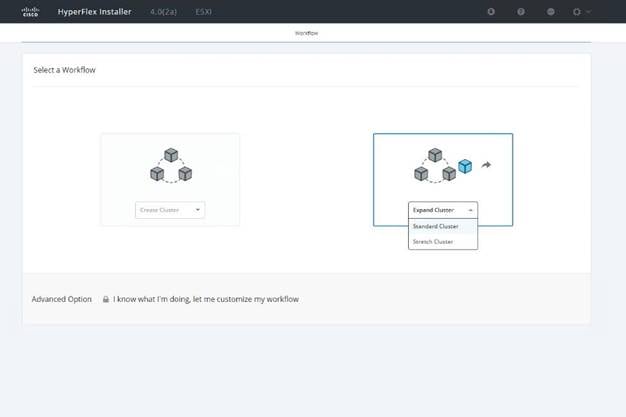Choose Stretch Cluster from the list

point(443,242)
